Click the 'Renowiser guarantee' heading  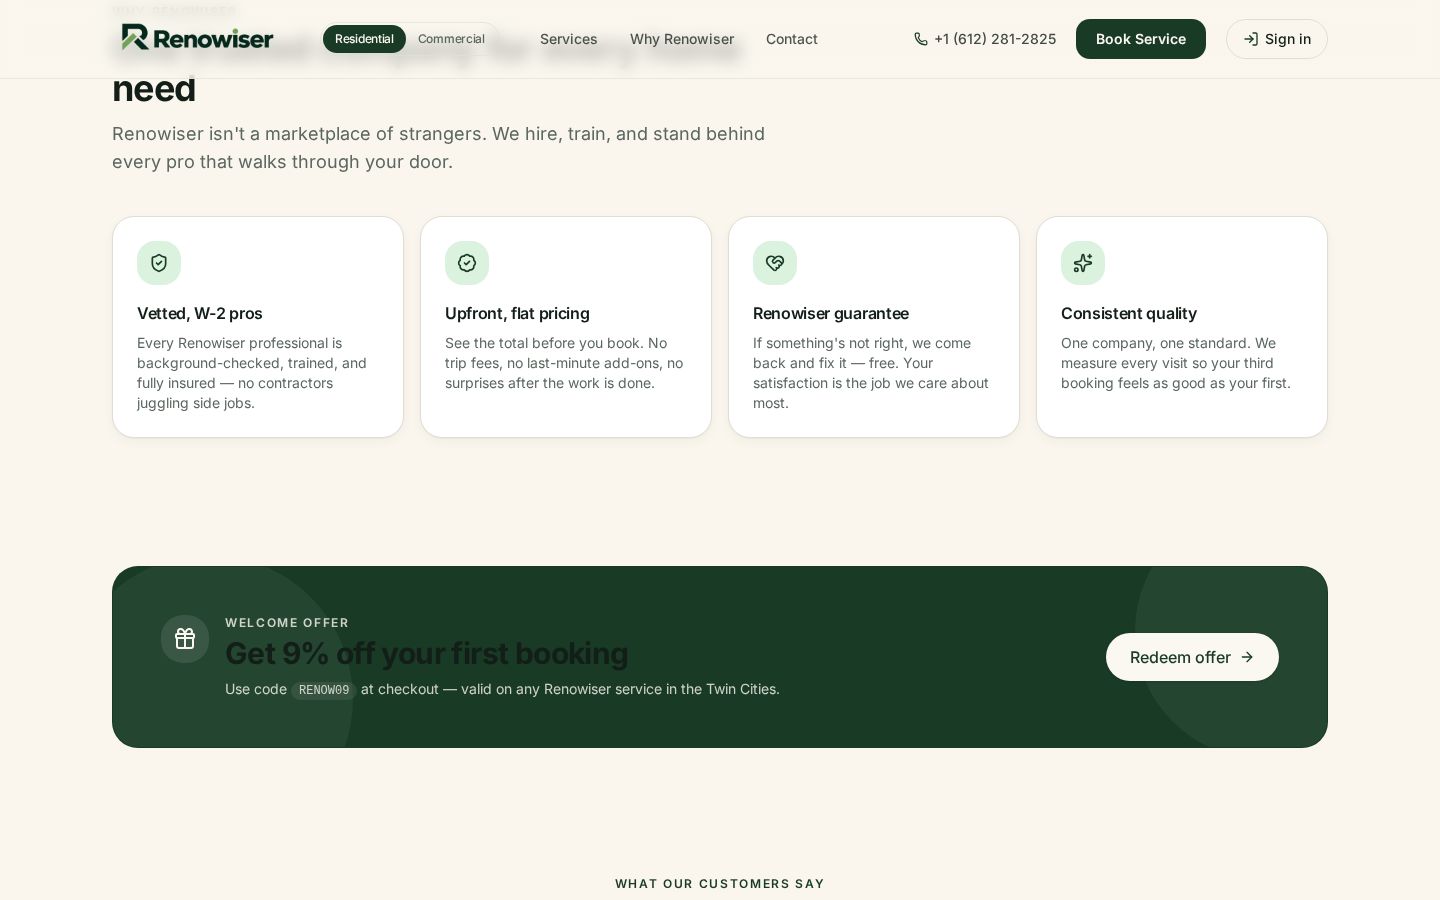point(831,313)
